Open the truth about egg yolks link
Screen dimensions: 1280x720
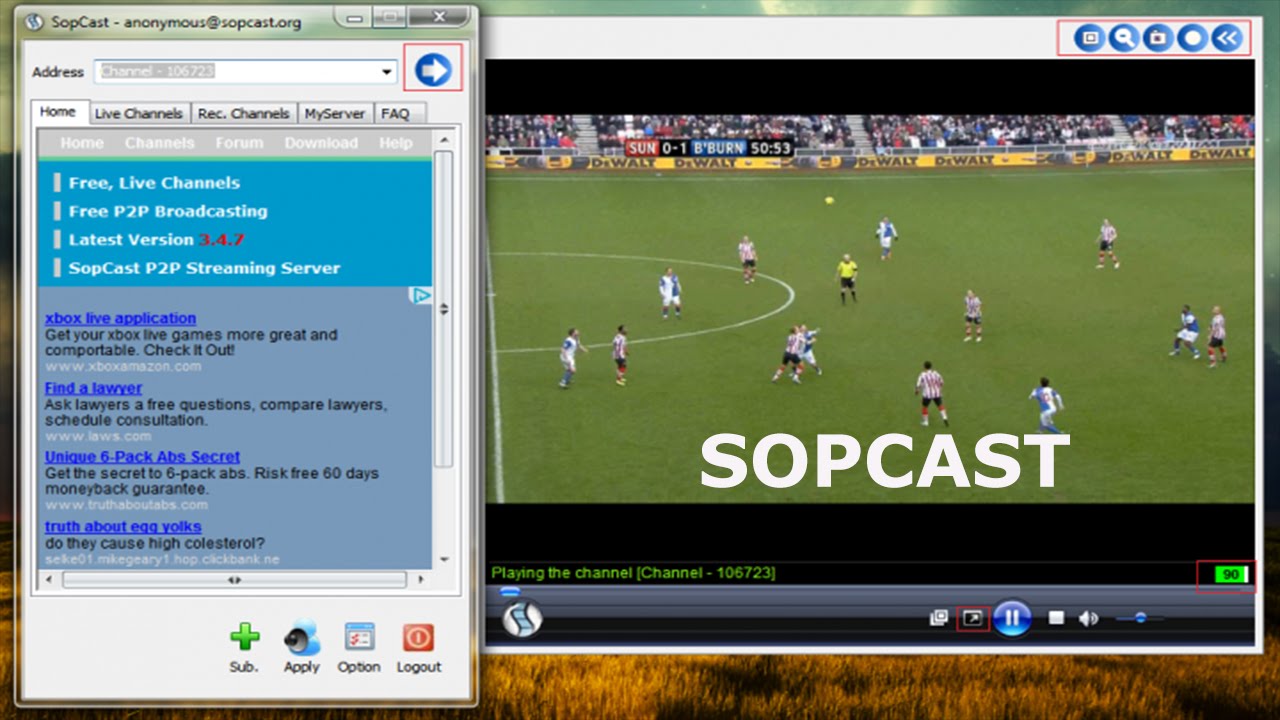(123, 527)
